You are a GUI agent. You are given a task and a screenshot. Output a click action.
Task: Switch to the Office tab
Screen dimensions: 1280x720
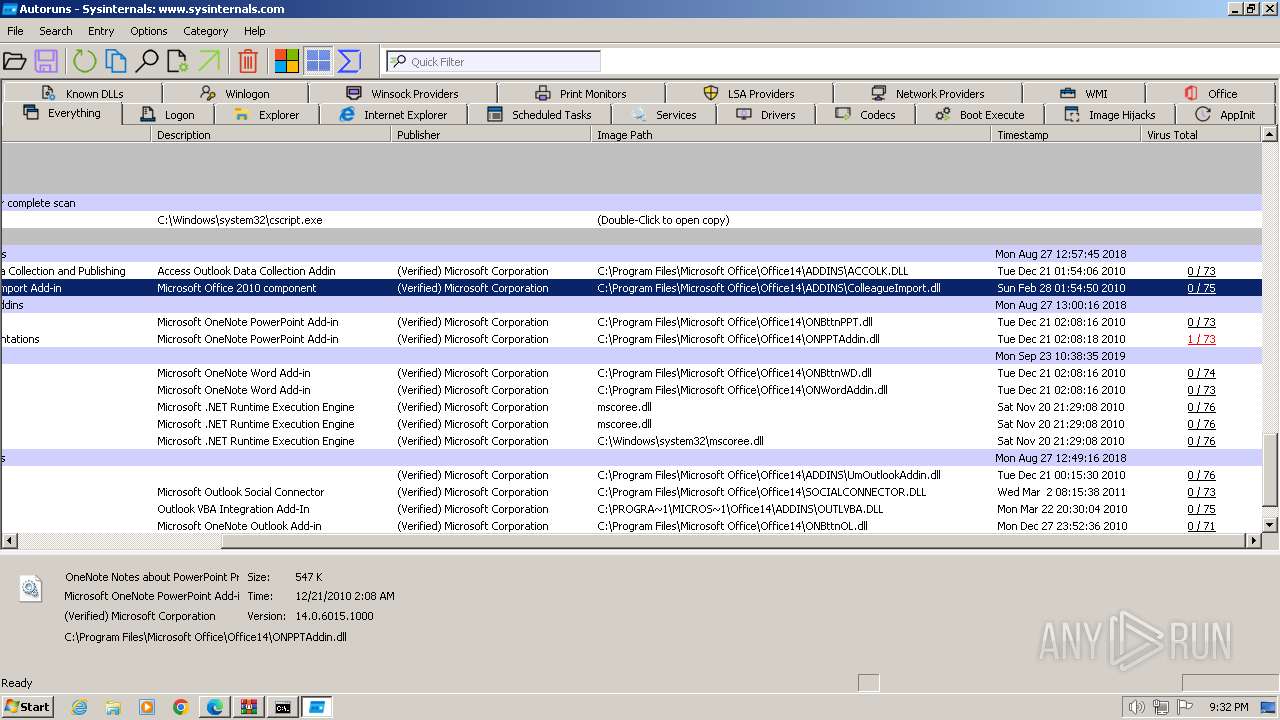click(1211, 93)
